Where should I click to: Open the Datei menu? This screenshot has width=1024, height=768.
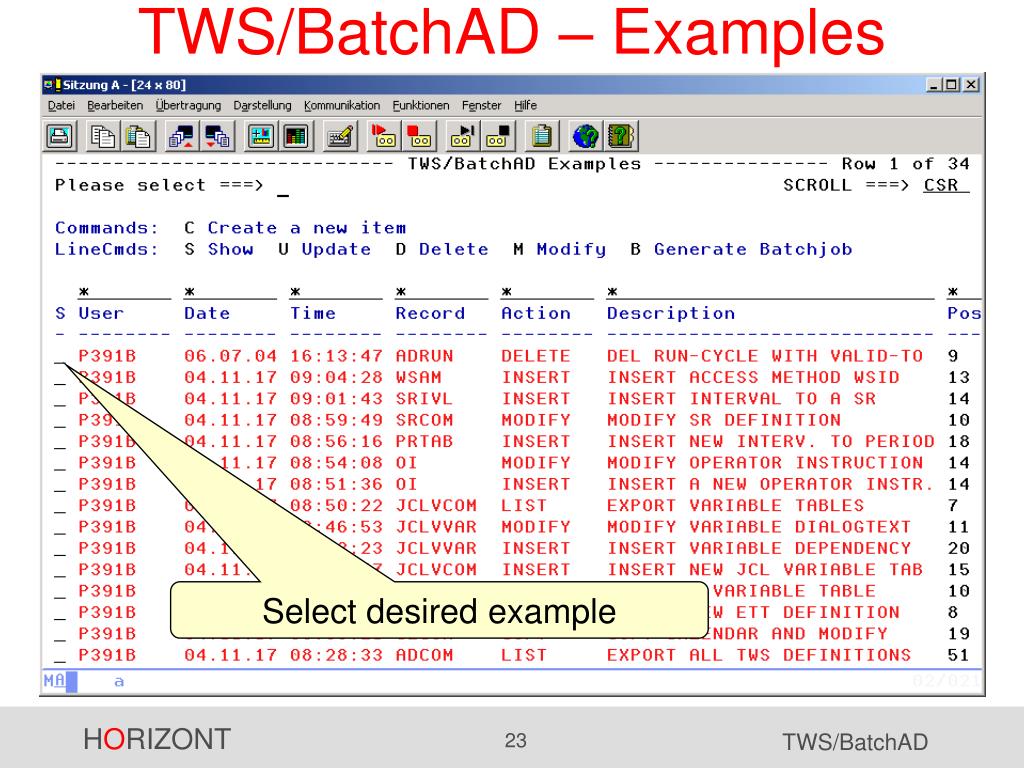61,105
